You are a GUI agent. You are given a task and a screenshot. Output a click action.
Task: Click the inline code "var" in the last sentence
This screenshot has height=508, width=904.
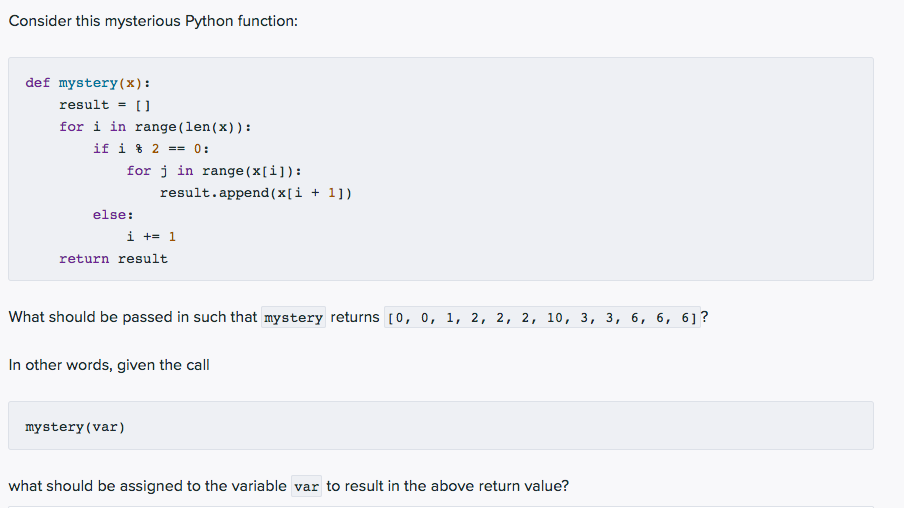306,486
